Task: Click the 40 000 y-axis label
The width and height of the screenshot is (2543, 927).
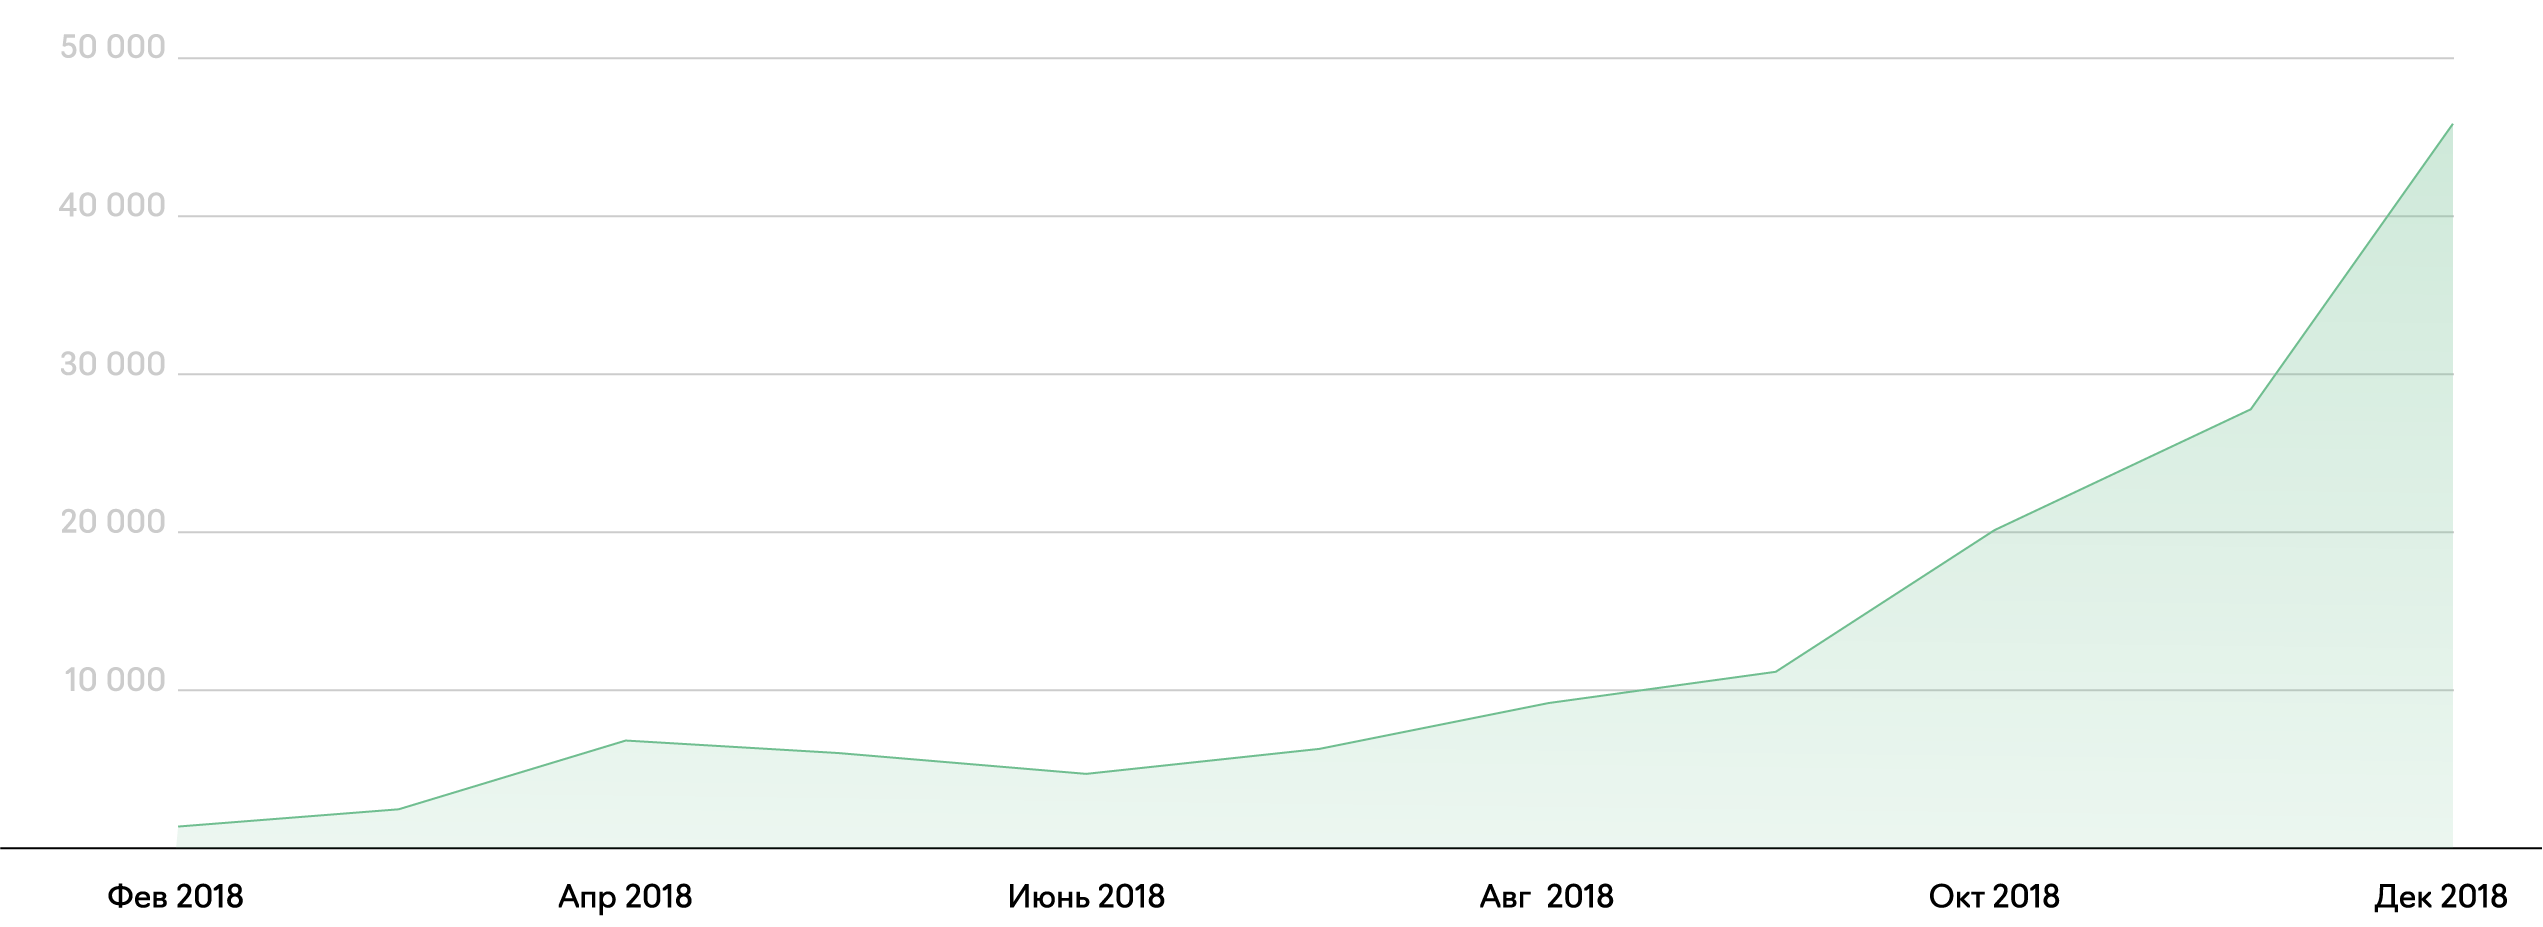Action: (111, 205)
